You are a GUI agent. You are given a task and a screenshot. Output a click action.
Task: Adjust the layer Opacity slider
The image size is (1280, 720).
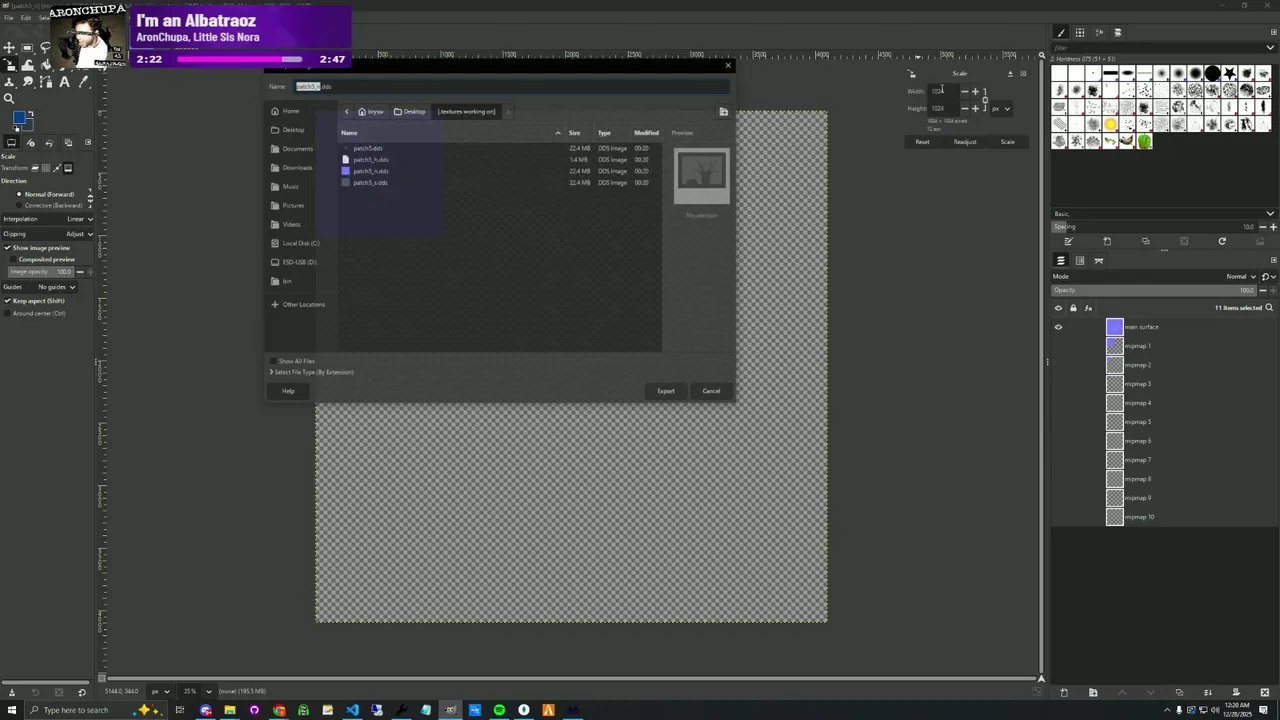(1156, 290)
